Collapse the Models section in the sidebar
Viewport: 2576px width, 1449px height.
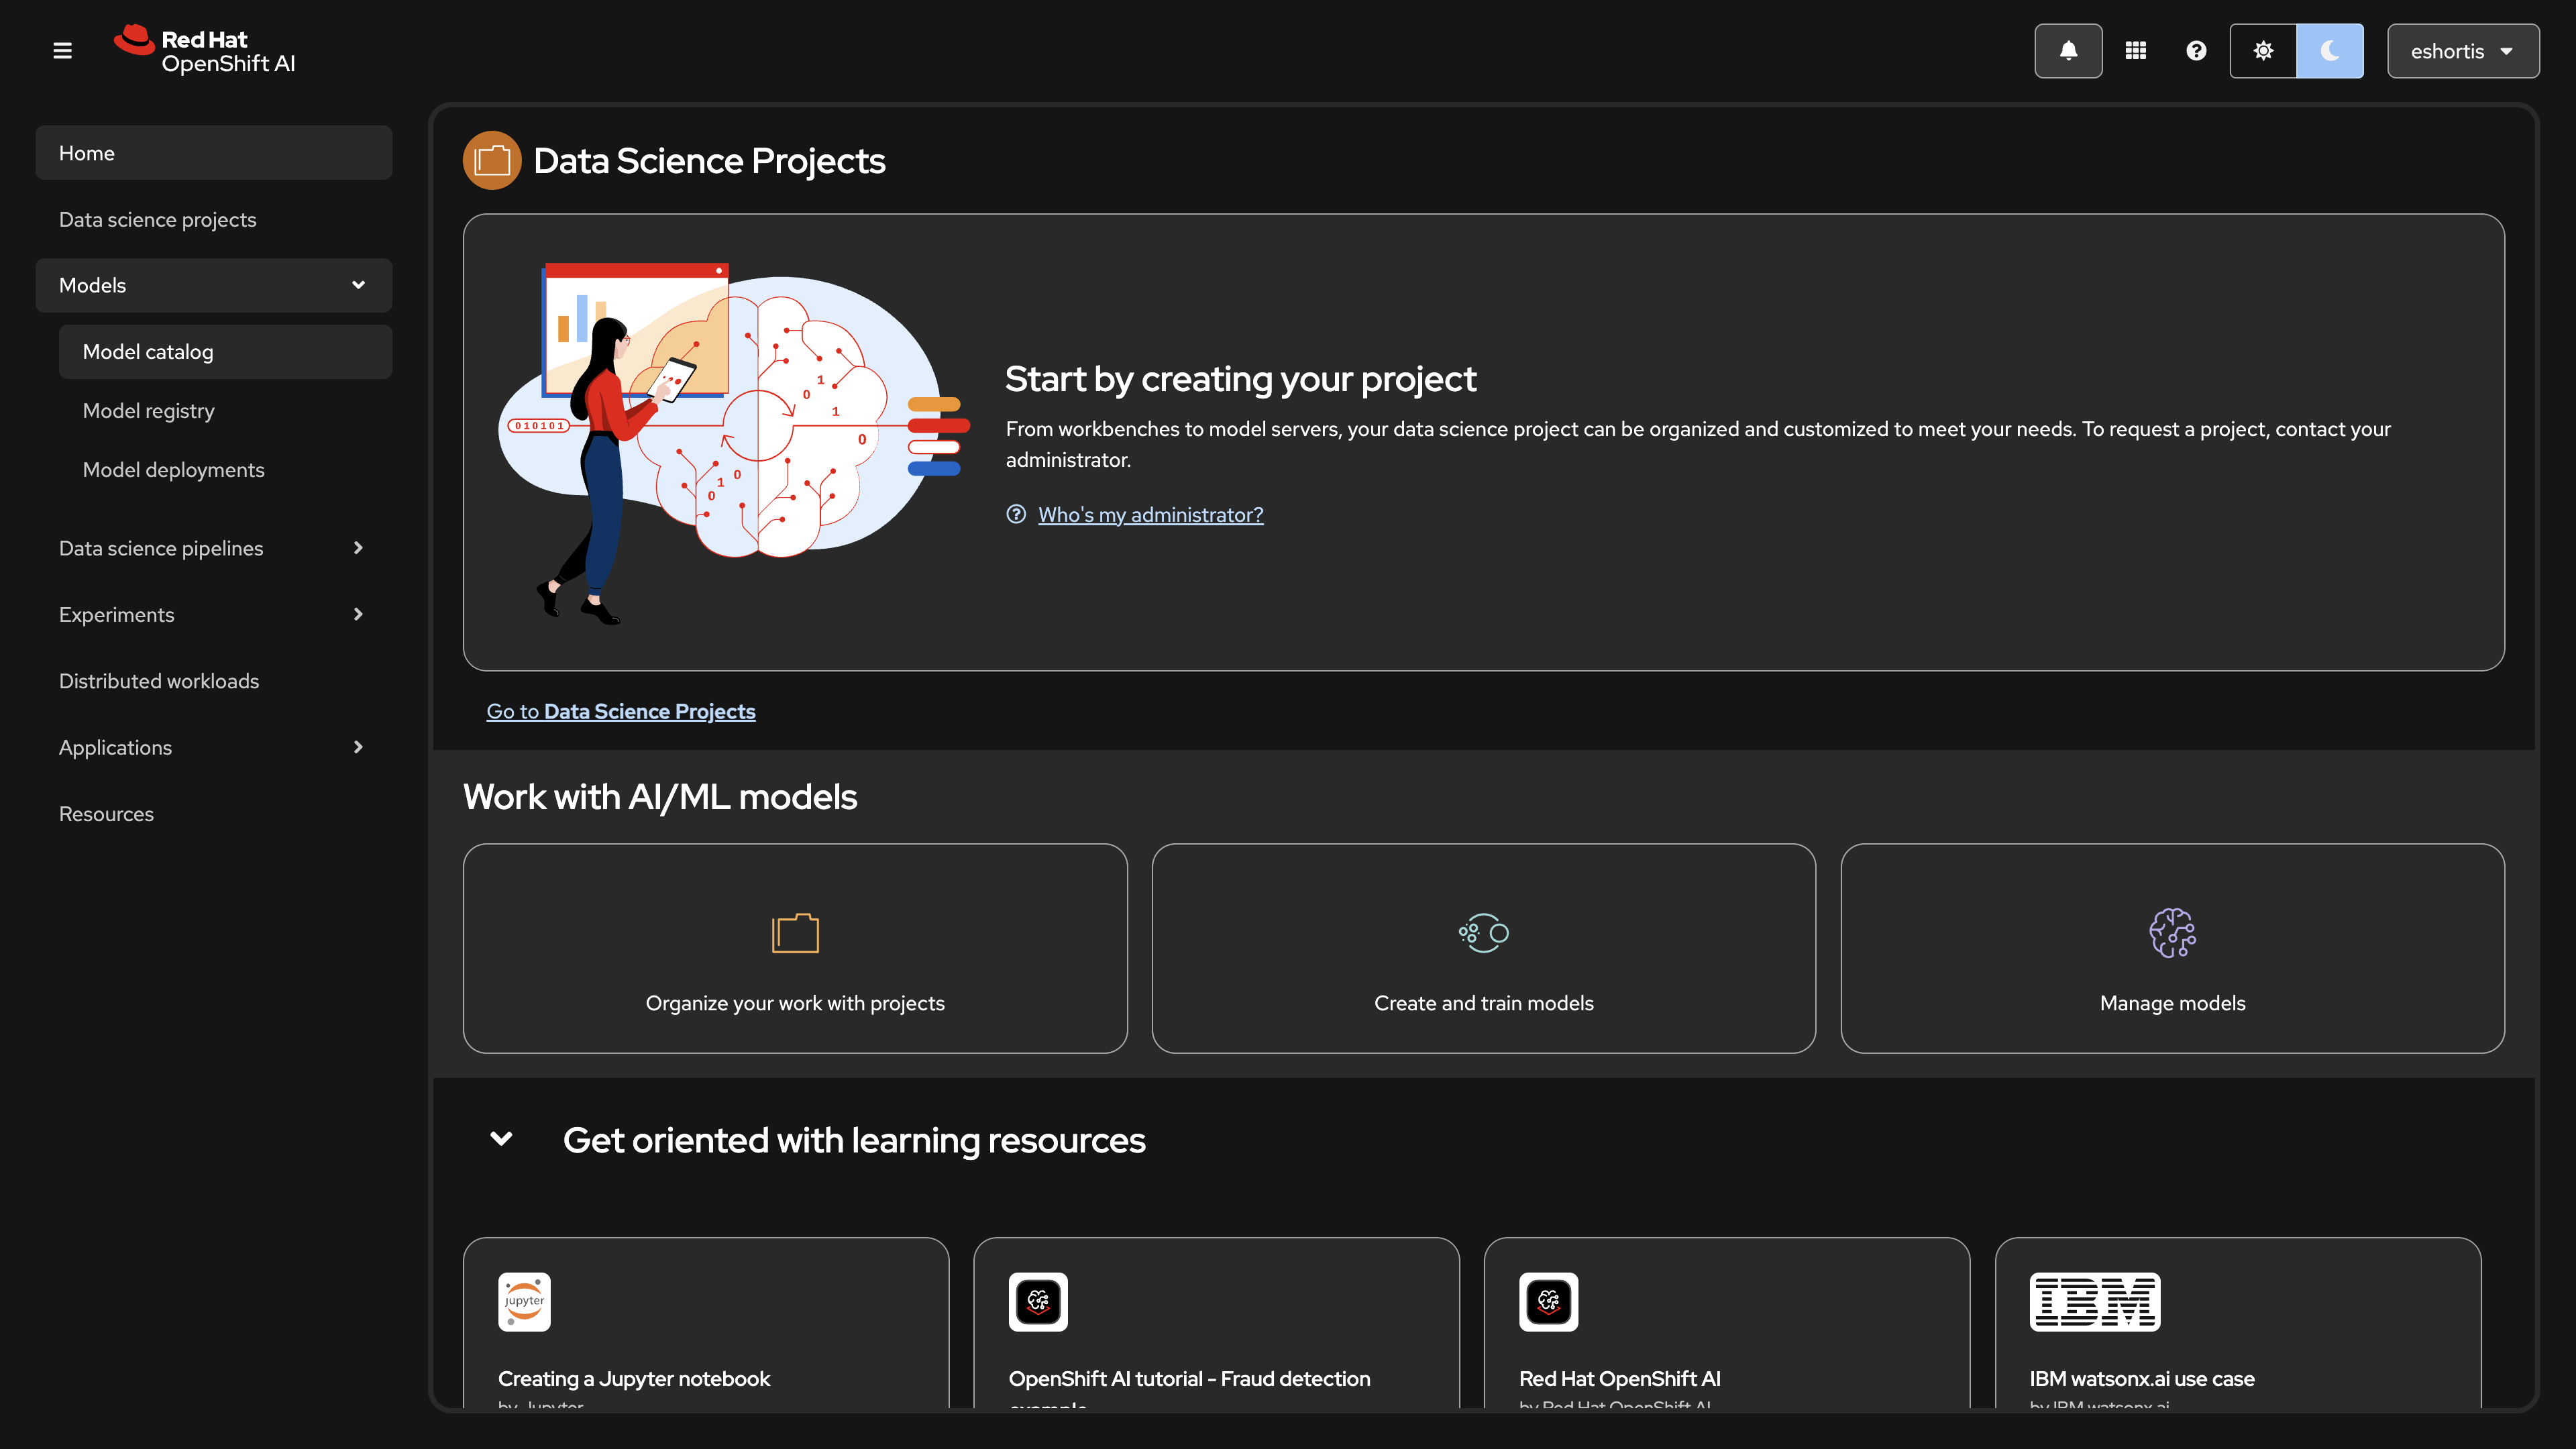(358, 285)
